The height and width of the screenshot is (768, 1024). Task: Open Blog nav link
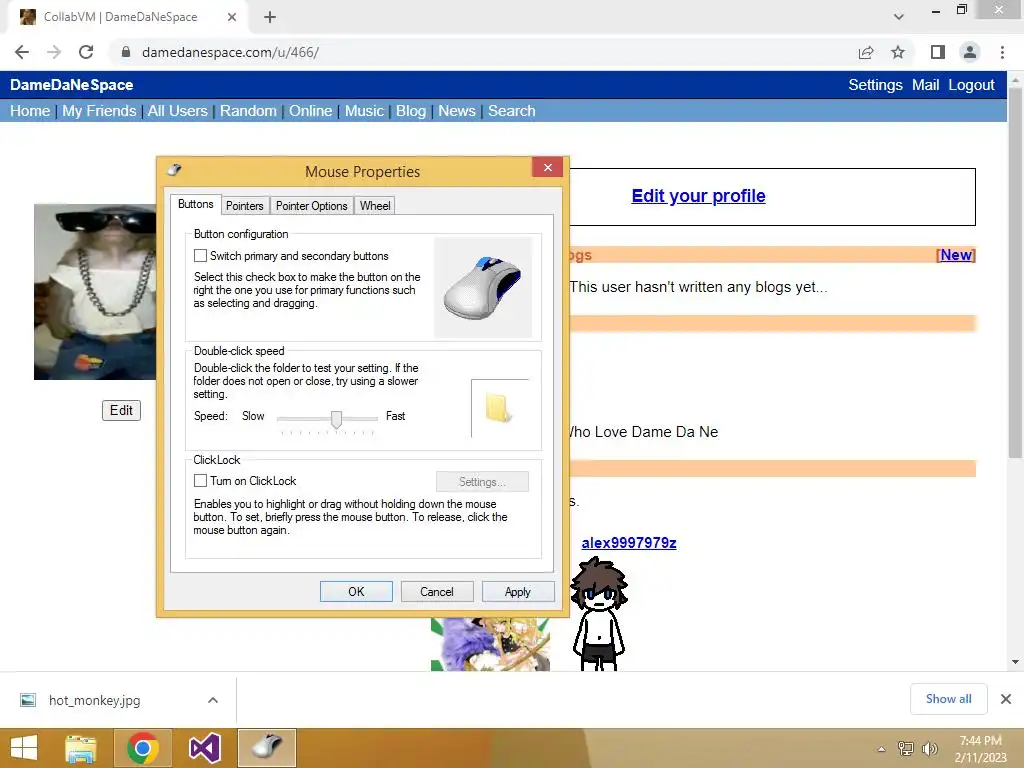[x=411, y=111]
